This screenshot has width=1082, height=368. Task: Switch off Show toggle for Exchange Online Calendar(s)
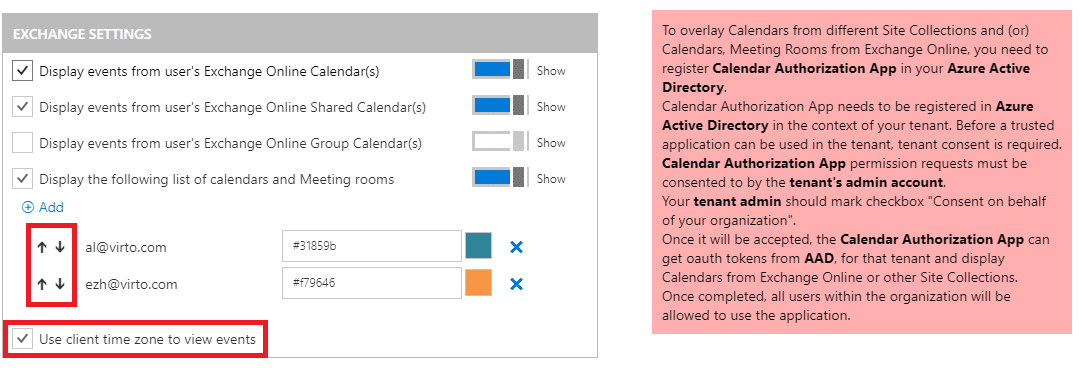tap(499, 70)
